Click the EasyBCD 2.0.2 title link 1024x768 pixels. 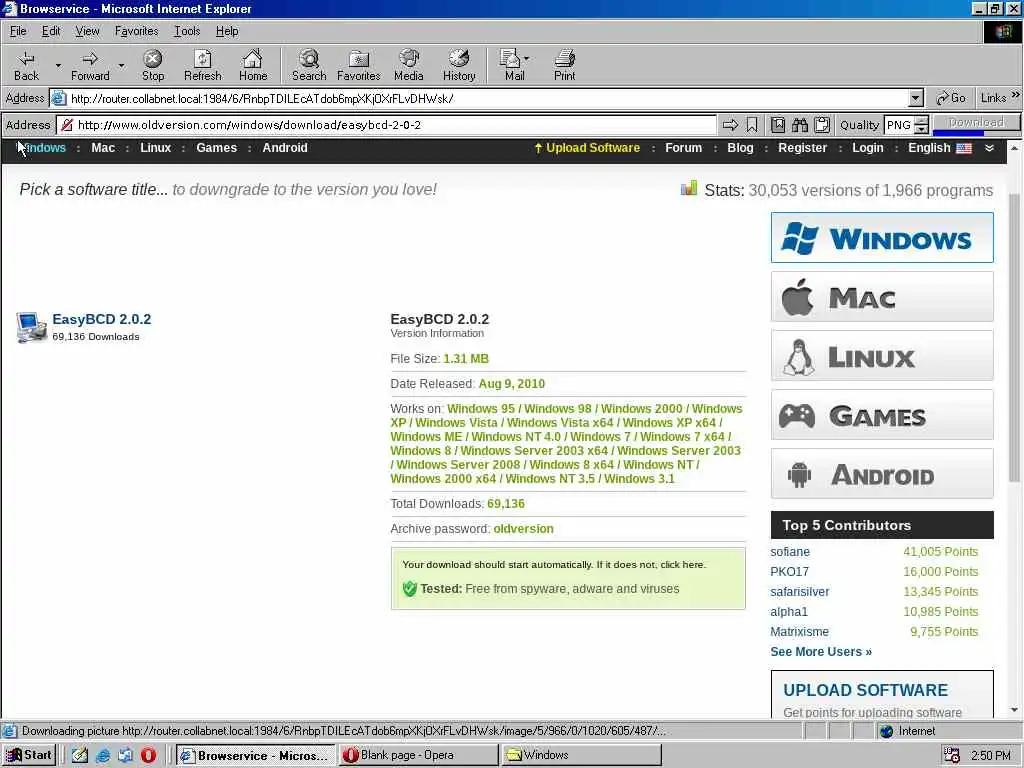coord(101,319)
